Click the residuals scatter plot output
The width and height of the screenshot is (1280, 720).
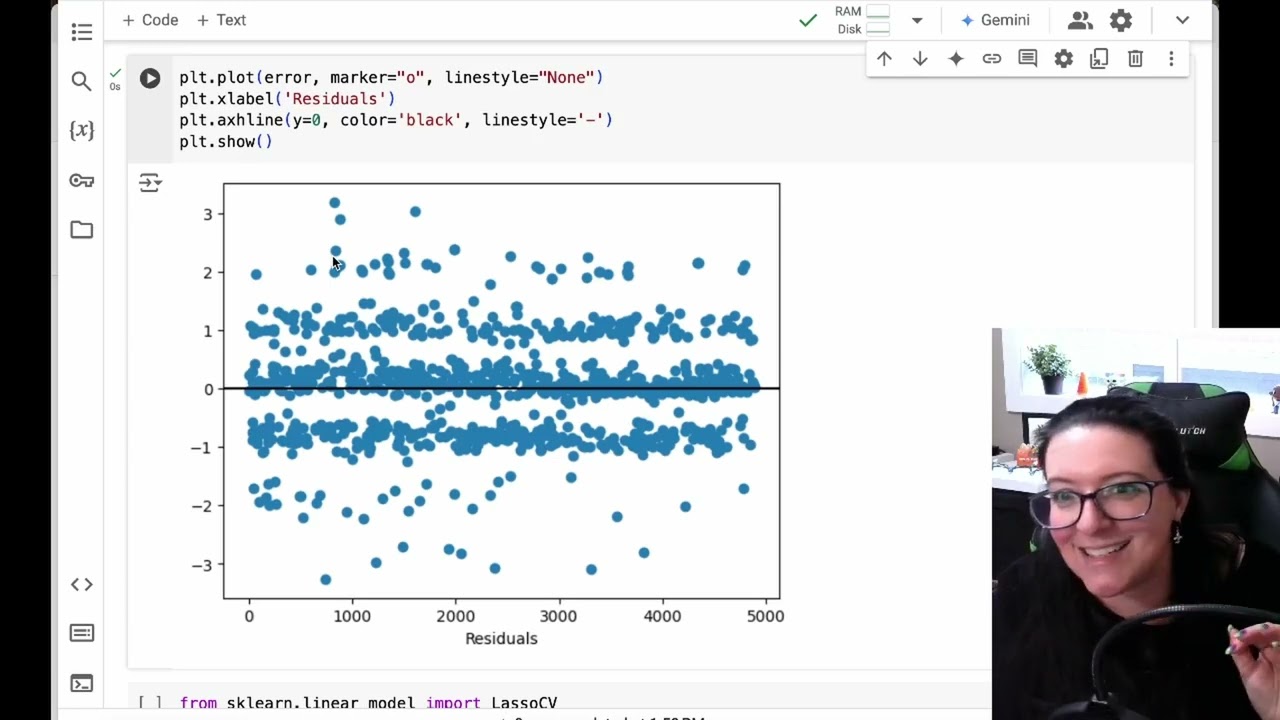click(x=501, y=391)
